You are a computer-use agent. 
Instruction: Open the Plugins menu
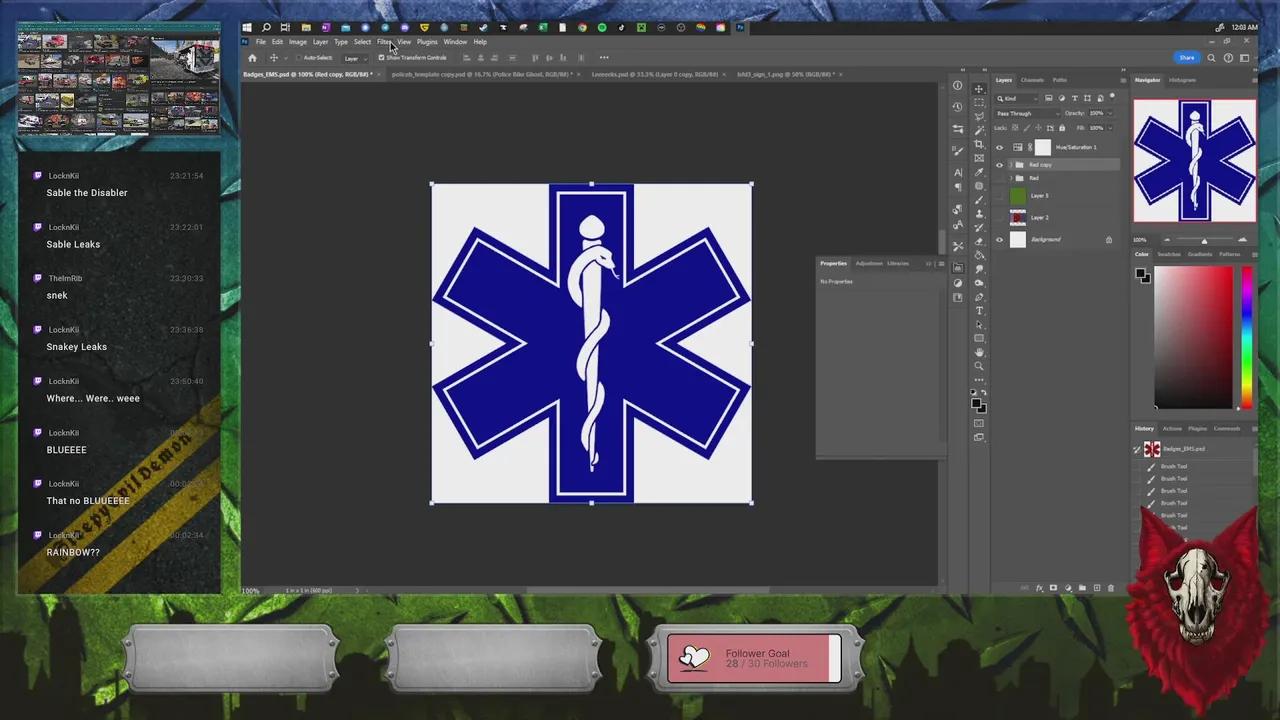[427, 42]
